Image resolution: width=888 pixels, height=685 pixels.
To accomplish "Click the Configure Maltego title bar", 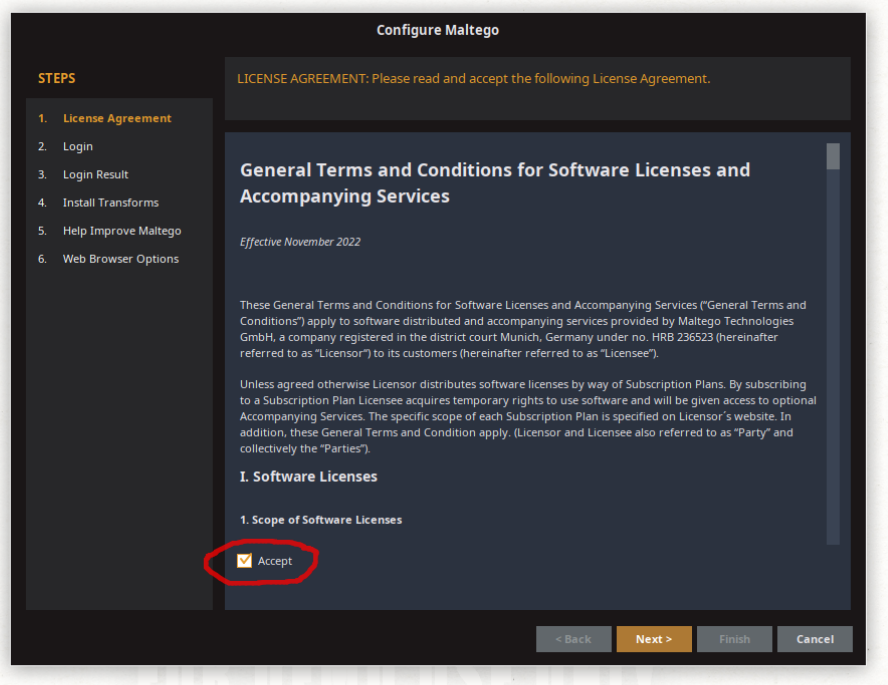I will click(438, 30).
